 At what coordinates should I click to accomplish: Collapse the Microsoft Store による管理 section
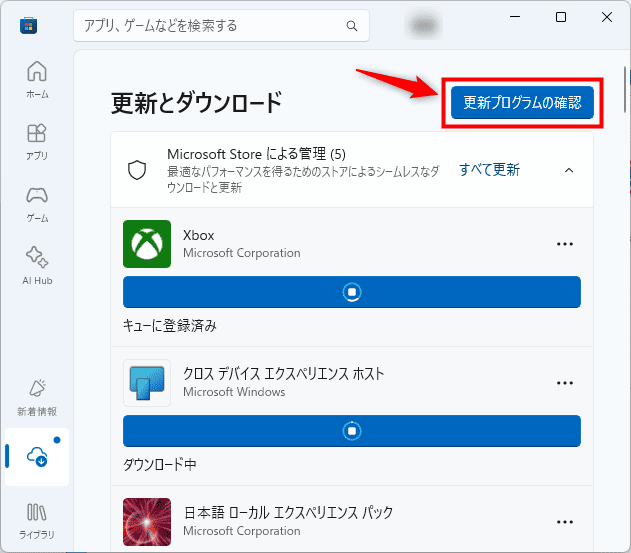(569, 170)
